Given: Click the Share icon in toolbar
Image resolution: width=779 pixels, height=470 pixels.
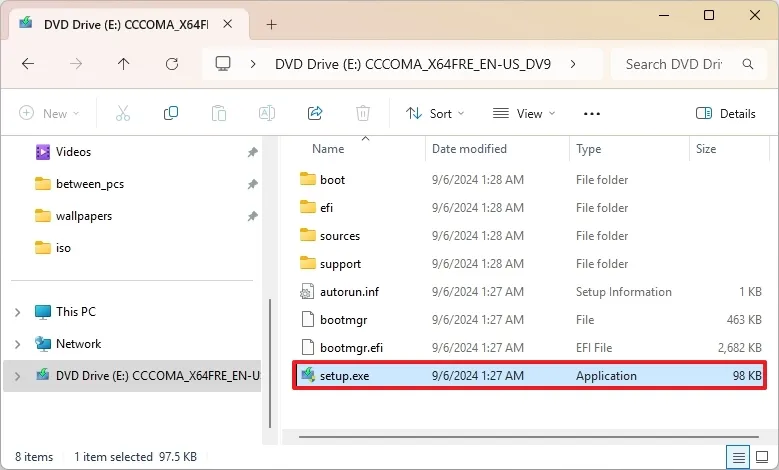Looking at the screenshot, I should tap(315, 113).
